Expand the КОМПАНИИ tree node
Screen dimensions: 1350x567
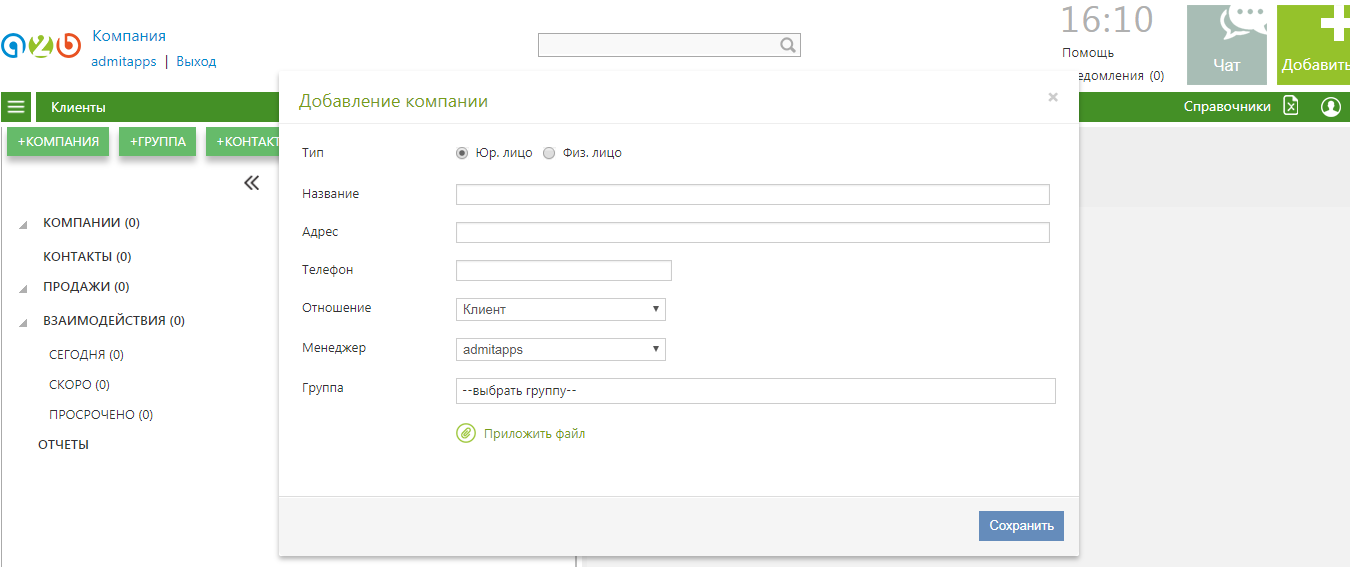[x=23, y=224]
